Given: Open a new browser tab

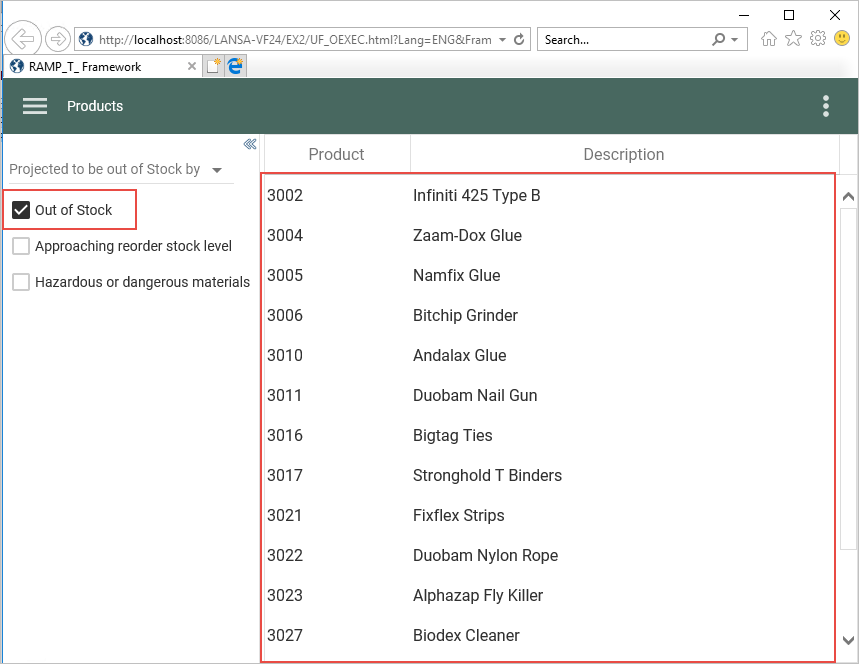Looking at the screenshot, I should click(x=213, y=67).
